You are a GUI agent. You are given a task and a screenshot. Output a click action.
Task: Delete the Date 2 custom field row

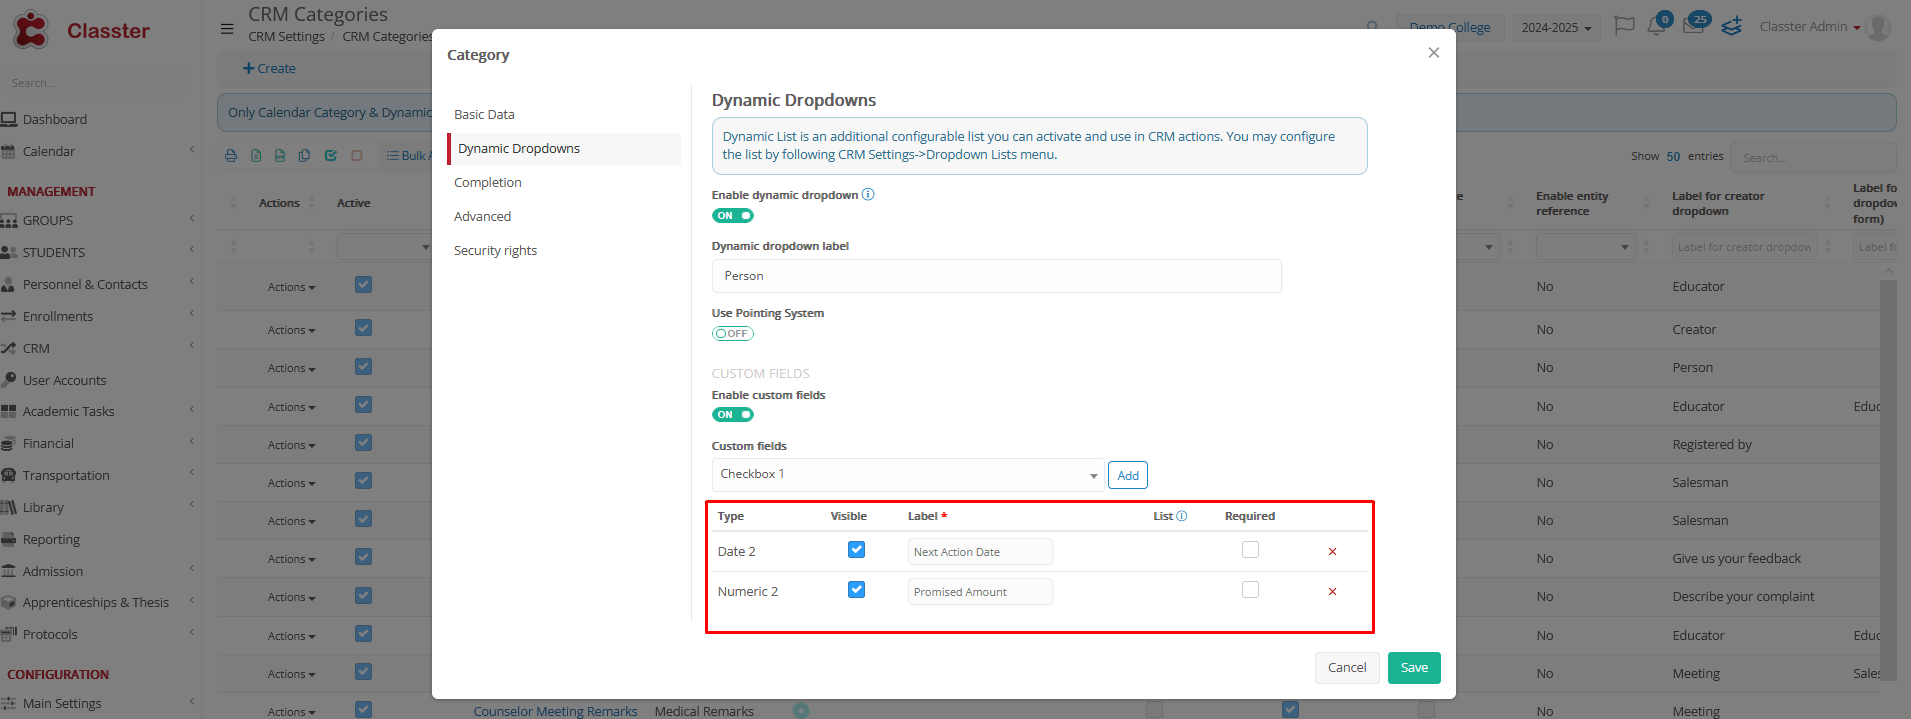click(x=1331, y=552)
